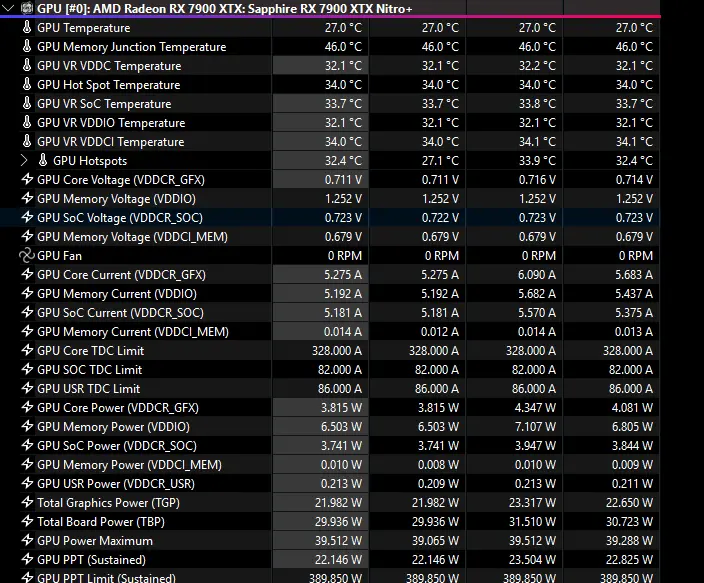704x583 pixels.
Task: Select GPU PPT (Sustained) label
Action: click(x=92, y=560)
